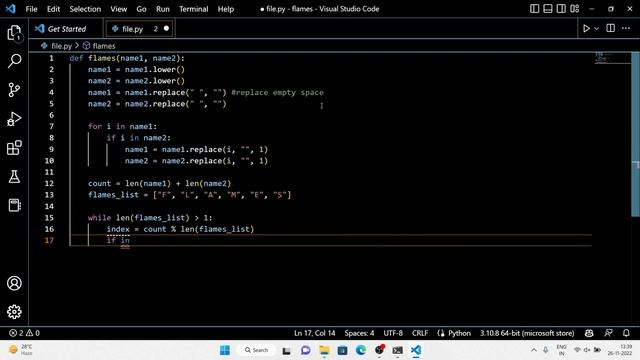Select Python language mode in status bar
Viewport: 640px width, 360px height.
tap(459, 333)
